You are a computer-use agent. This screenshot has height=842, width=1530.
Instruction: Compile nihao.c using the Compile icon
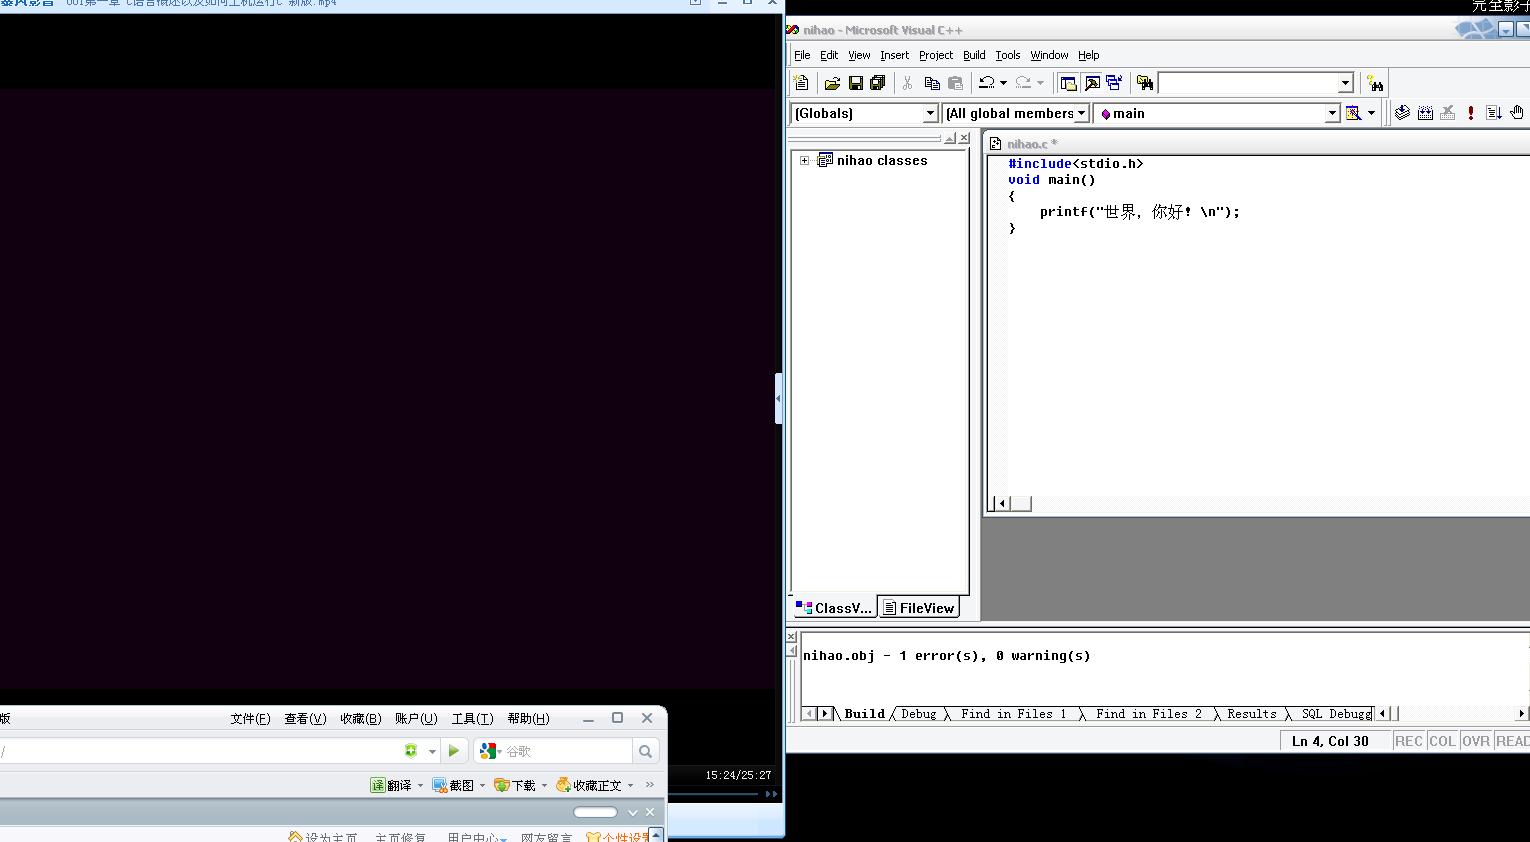point(1403,113)
